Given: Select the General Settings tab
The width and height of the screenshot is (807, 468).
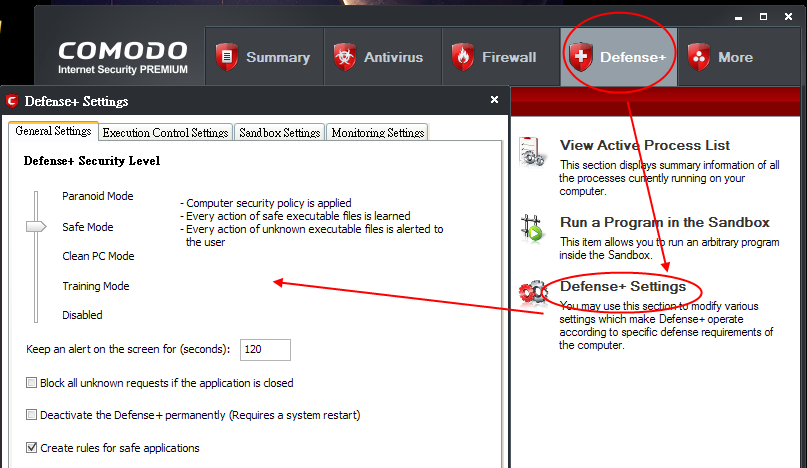Looking at the screenshot, I should (x=53, y=131).
